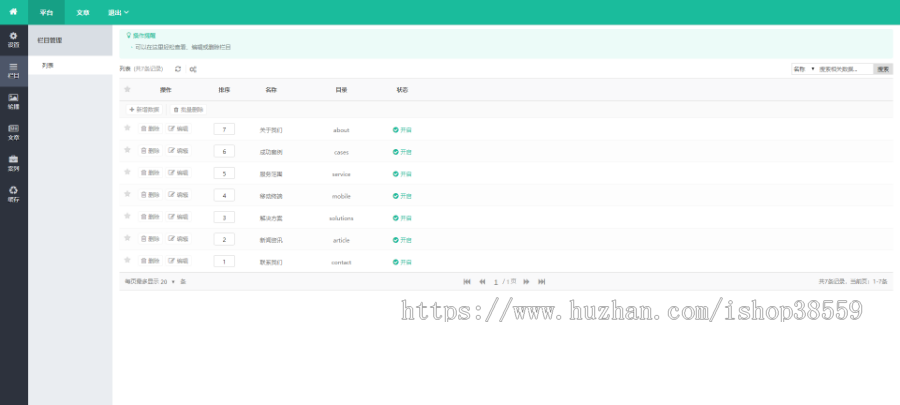Edit the about row
The image size is (900, 405).
click(x=179, y=128)
